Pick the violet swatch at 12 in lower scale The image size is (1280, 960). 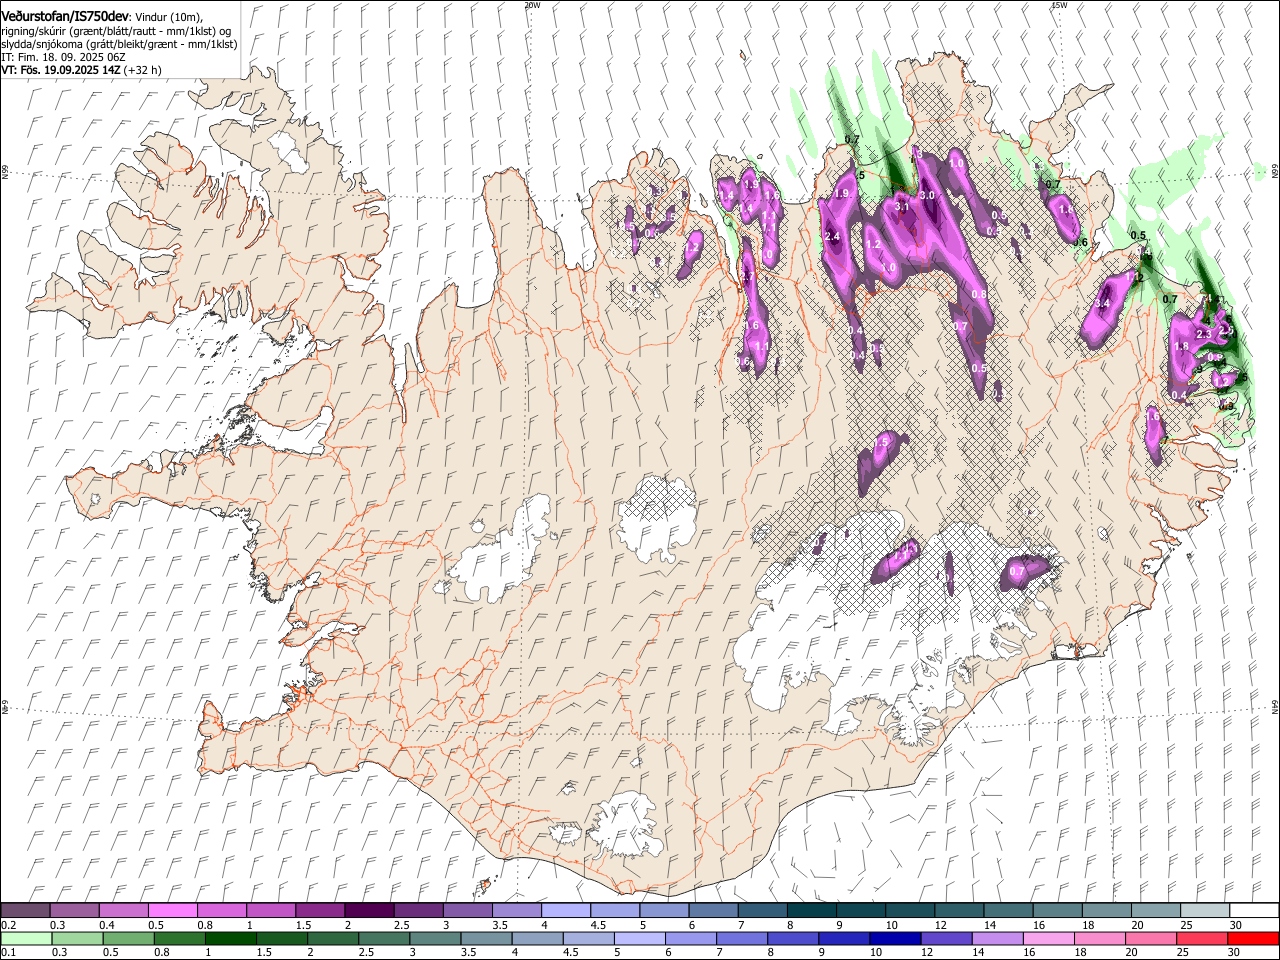pos(945,938)
